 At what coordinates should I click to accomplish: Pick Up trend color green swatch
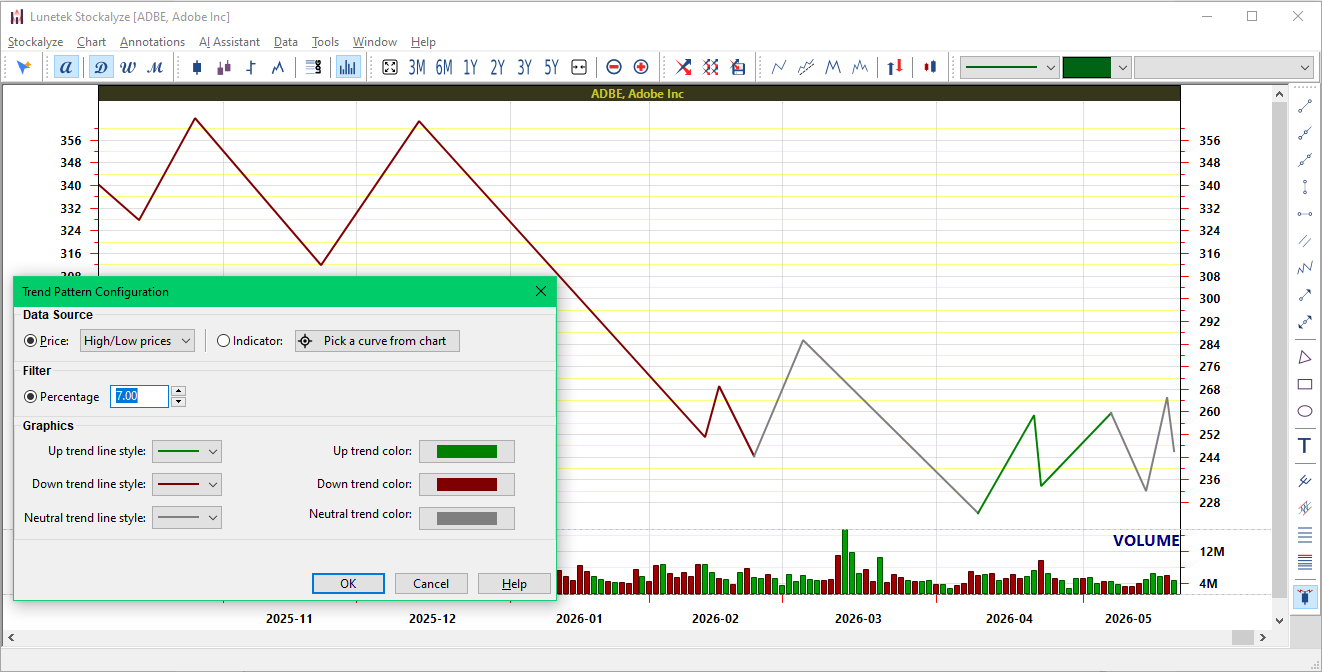tap(467, 451)
